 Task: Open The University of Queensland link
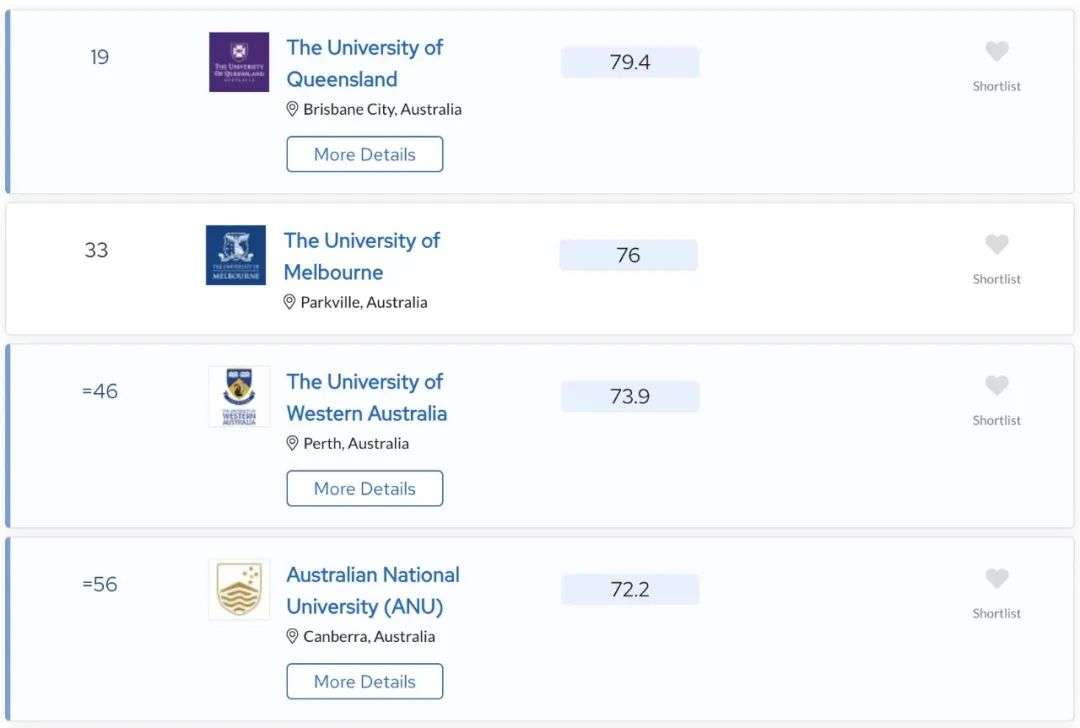click(x=364, y=63)
